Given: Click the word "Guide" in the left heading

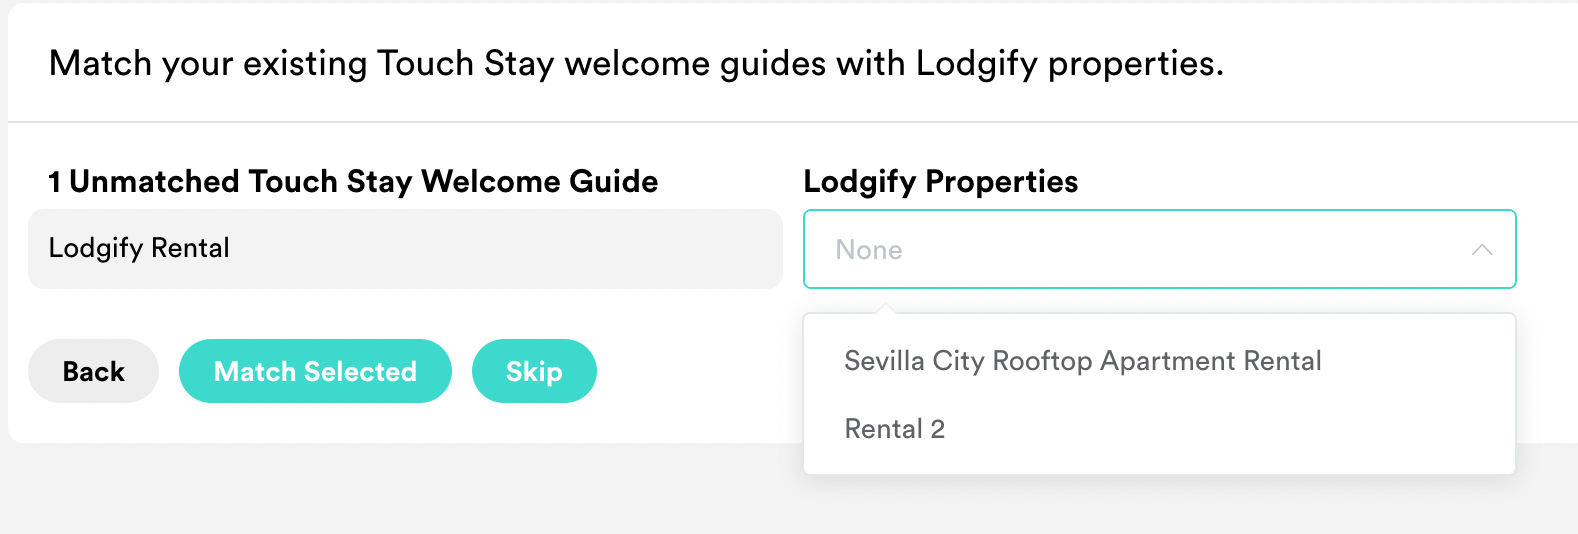Looking at the screenshot, I should [613, 181].
